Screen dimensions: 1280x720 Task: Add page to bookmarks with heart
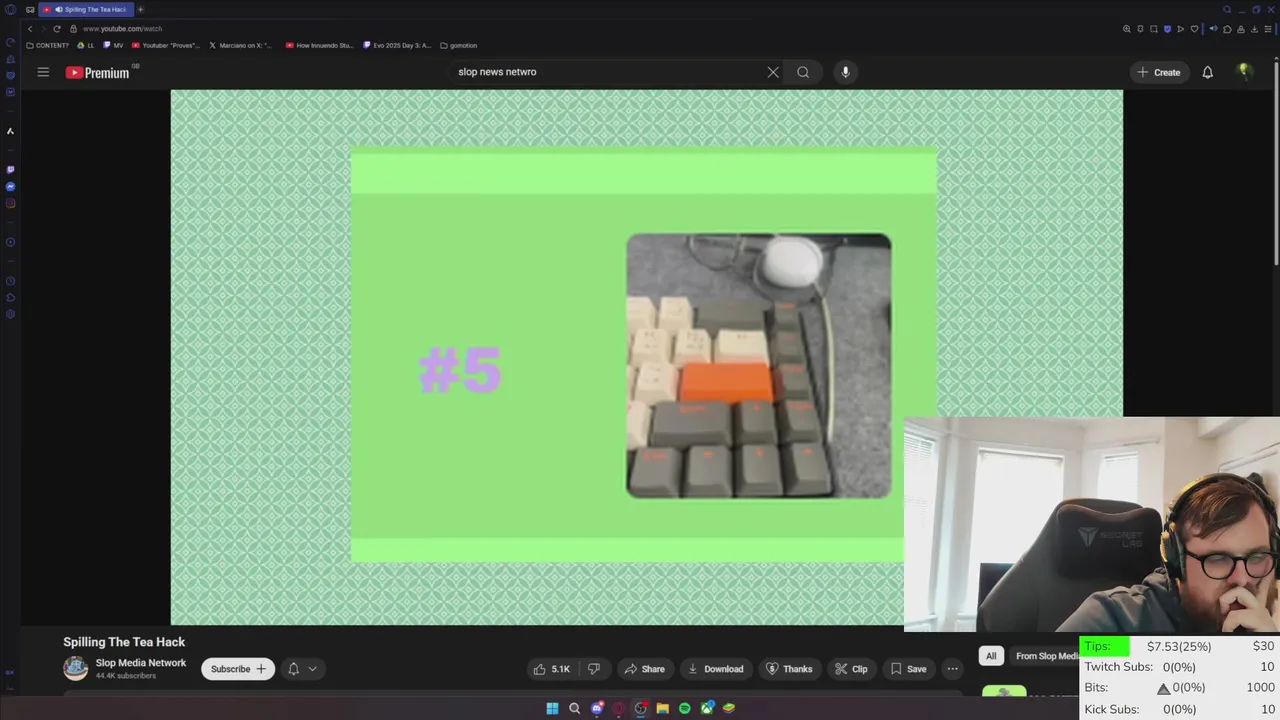1194,29
